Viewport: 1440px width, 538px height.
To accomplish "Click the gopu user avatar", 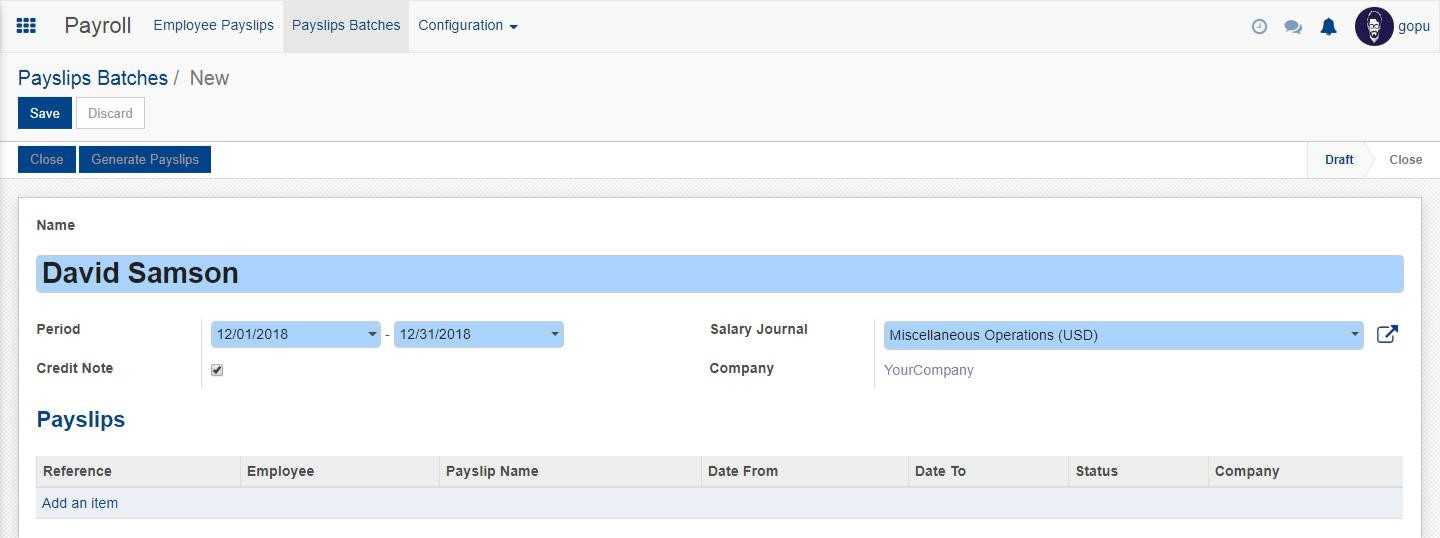I will (1373, 27).
